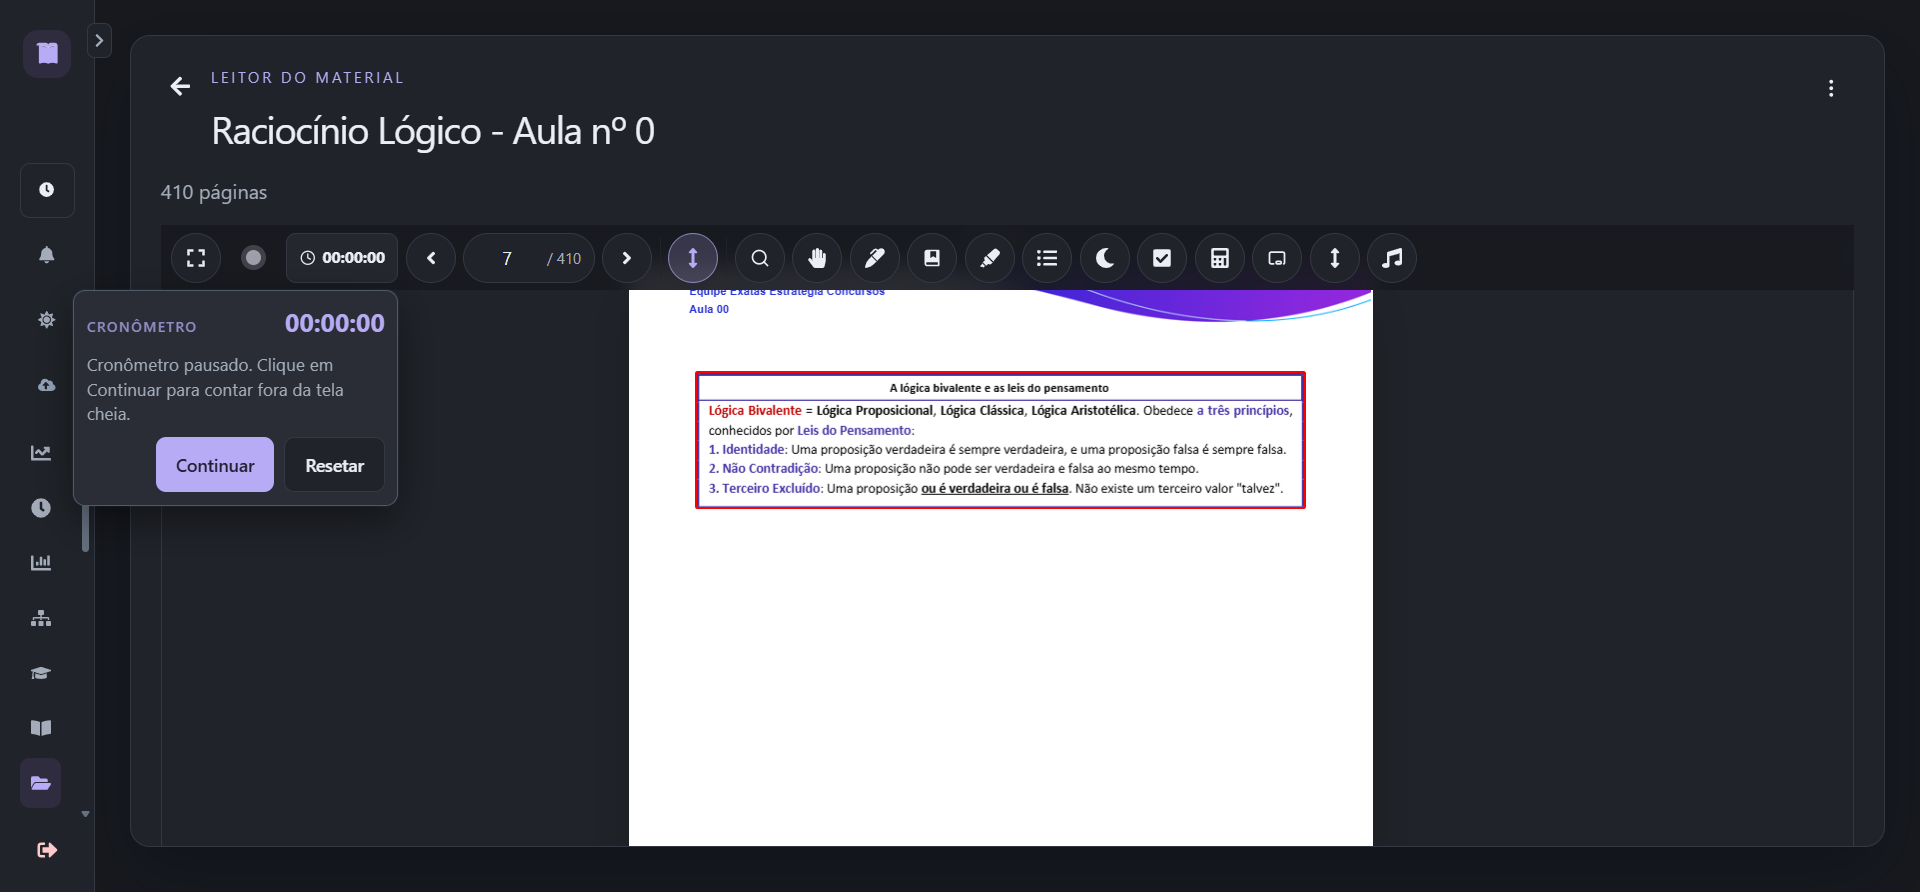Screen dimensions: 1920x892
Task: Select the highlighter marker tool
Action: coord(990,258)
